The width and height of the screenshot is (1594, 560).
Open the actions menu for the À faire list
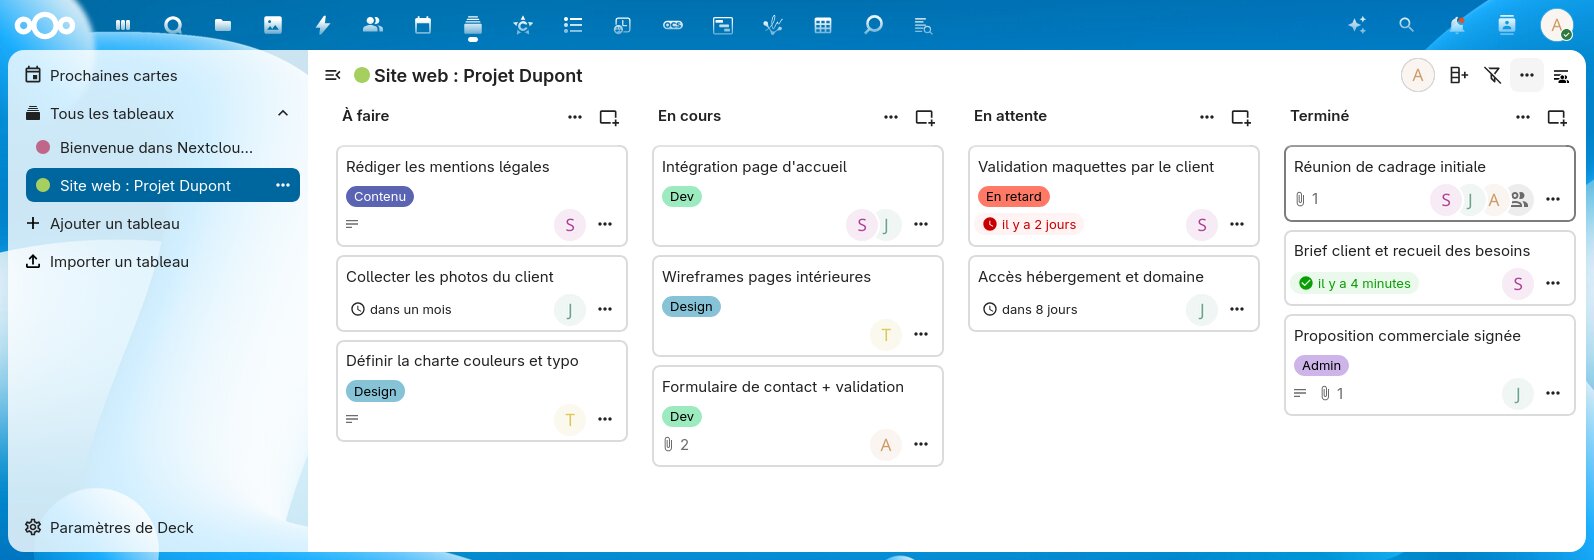[575, 117]
